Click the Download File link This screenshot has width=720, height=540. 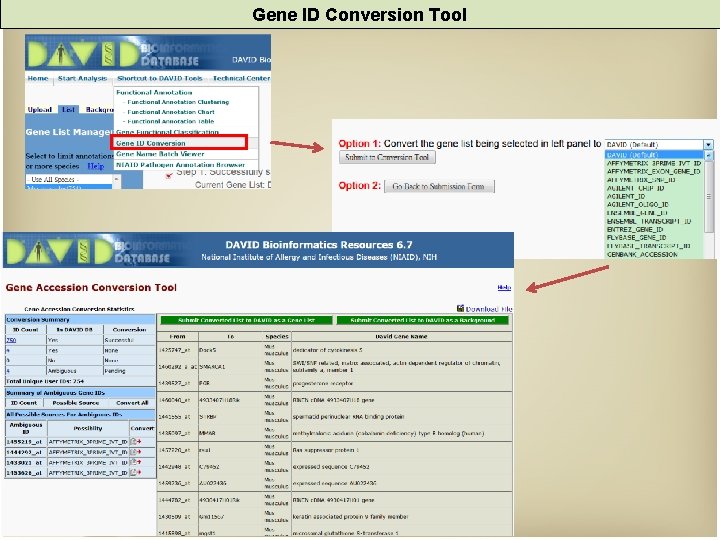[489, 309]
